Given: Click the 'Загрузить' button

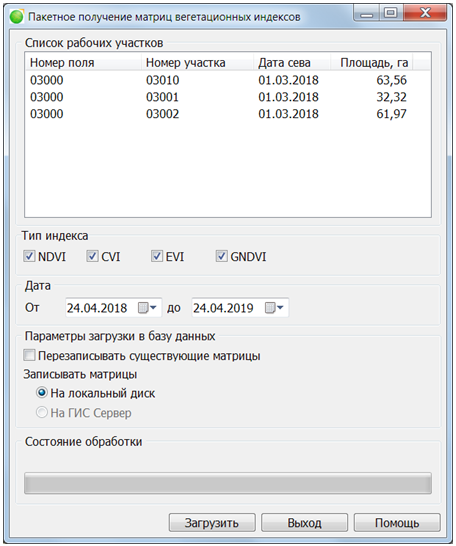Looking at the screenshot, I should click(212, 523).
